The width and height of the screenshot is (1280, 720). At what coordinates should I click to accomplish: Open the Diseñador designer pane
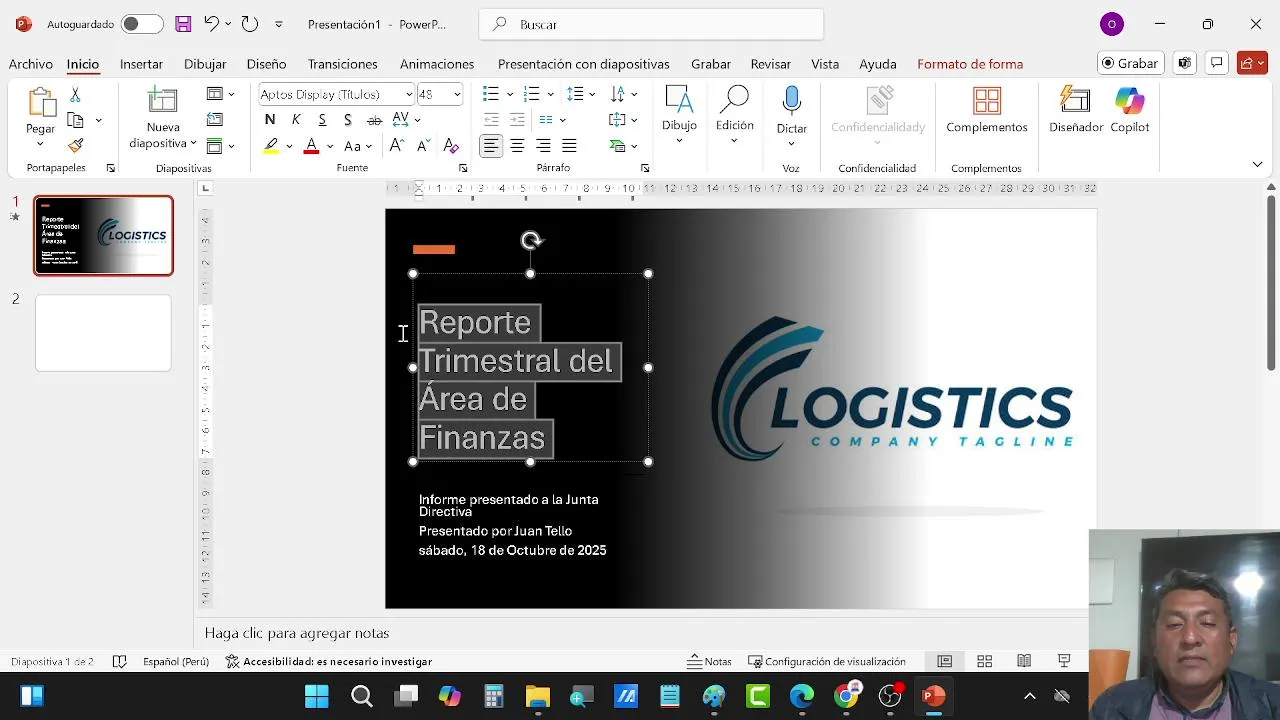tap(1076, 110)
